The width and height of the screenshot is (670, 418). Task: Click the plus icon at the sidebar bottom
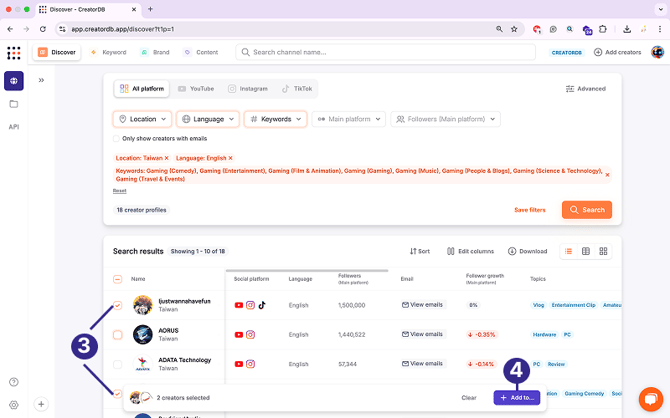click(x=41, y=404)
